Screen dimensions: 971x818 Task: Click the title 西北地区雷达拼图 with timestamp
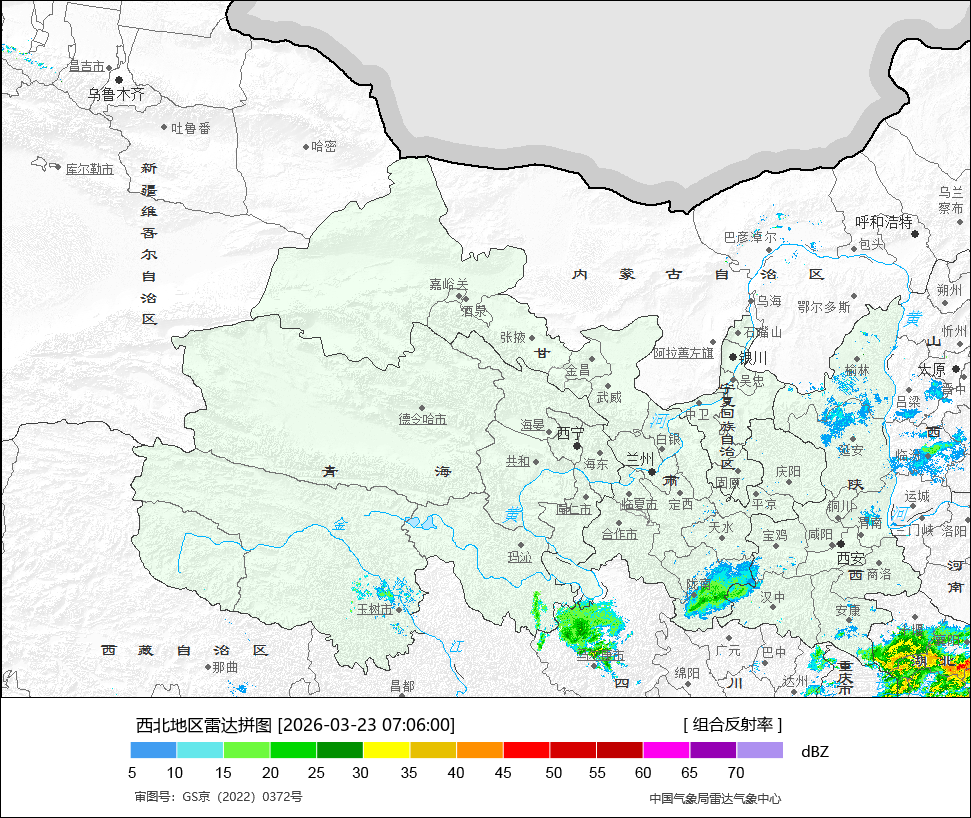click(x=295, y=724)
